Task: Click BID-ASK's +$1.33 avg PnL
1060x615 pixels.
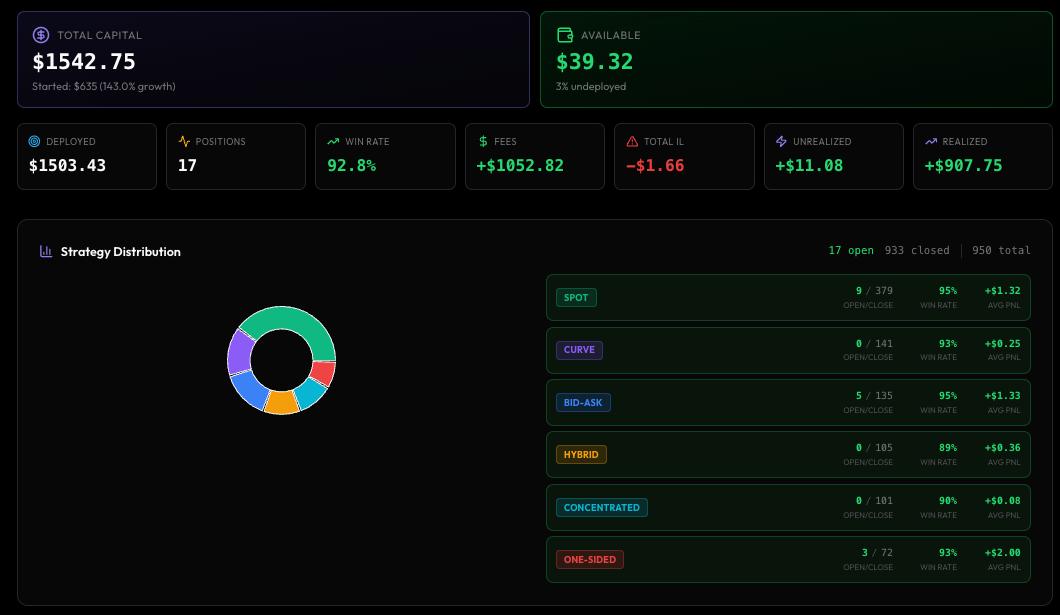Action: click(1003, 395)
